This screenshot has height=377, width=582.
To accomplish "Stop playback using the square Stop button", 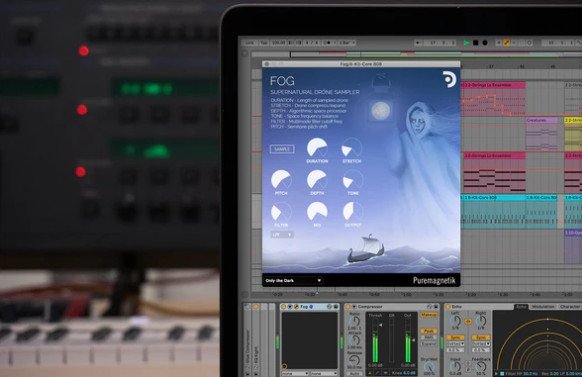I will (475, 43).
